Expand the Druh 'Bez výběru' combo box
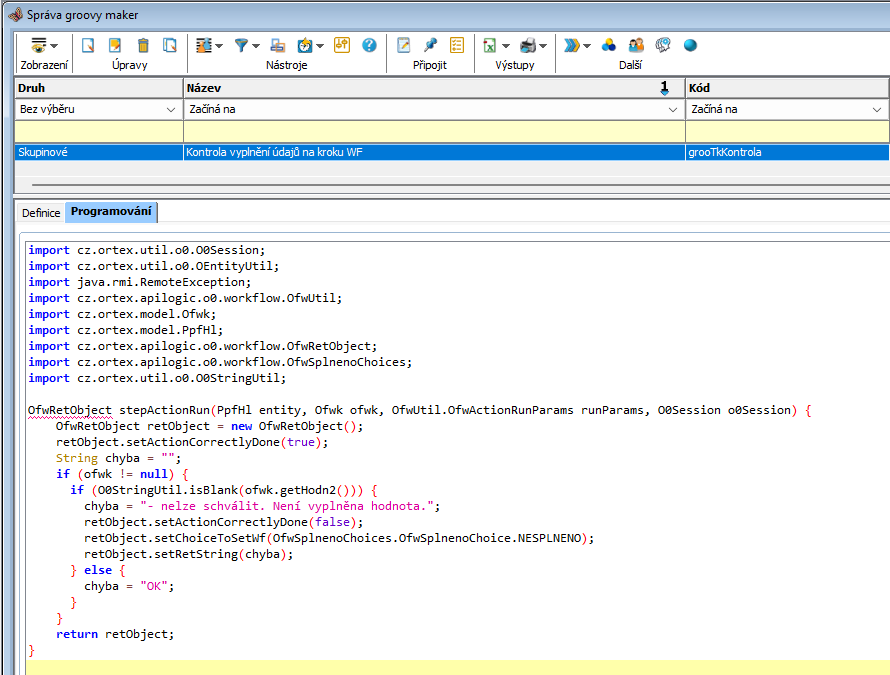This screenshot has width=890, height=675. [x=169, y=109]
